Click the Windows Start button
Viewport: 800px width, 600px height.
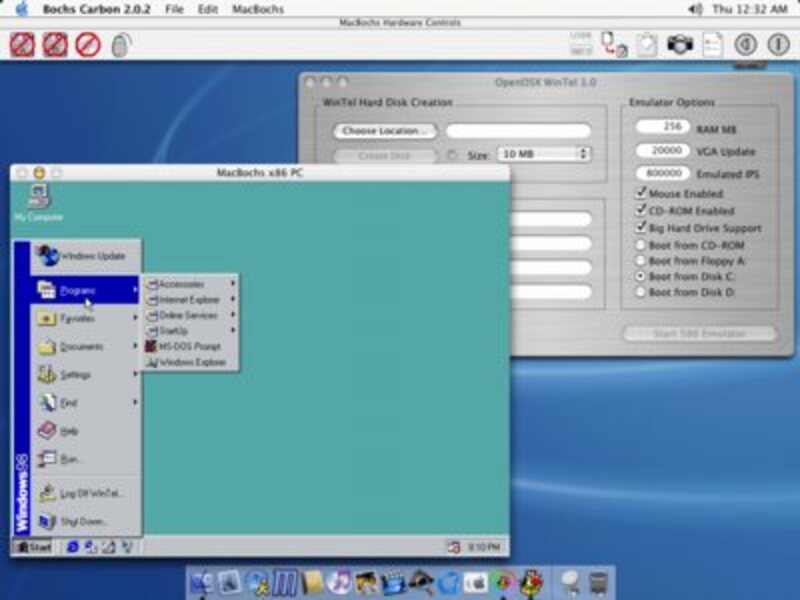[x=33, y=547]
